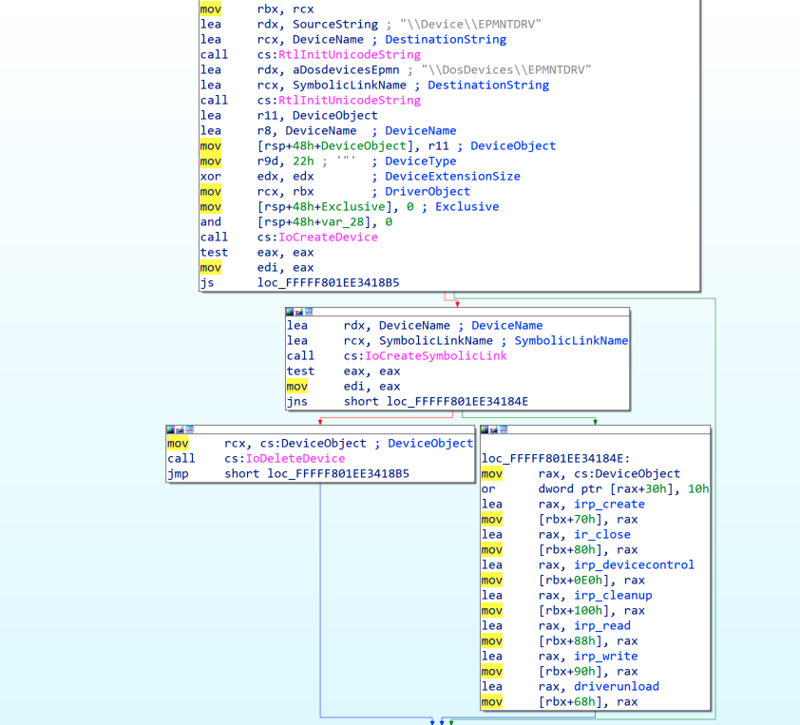Click the third title icon on the IoDeleteDevice block
This screenshot has width=800, height=725.
tap(188, 430)
